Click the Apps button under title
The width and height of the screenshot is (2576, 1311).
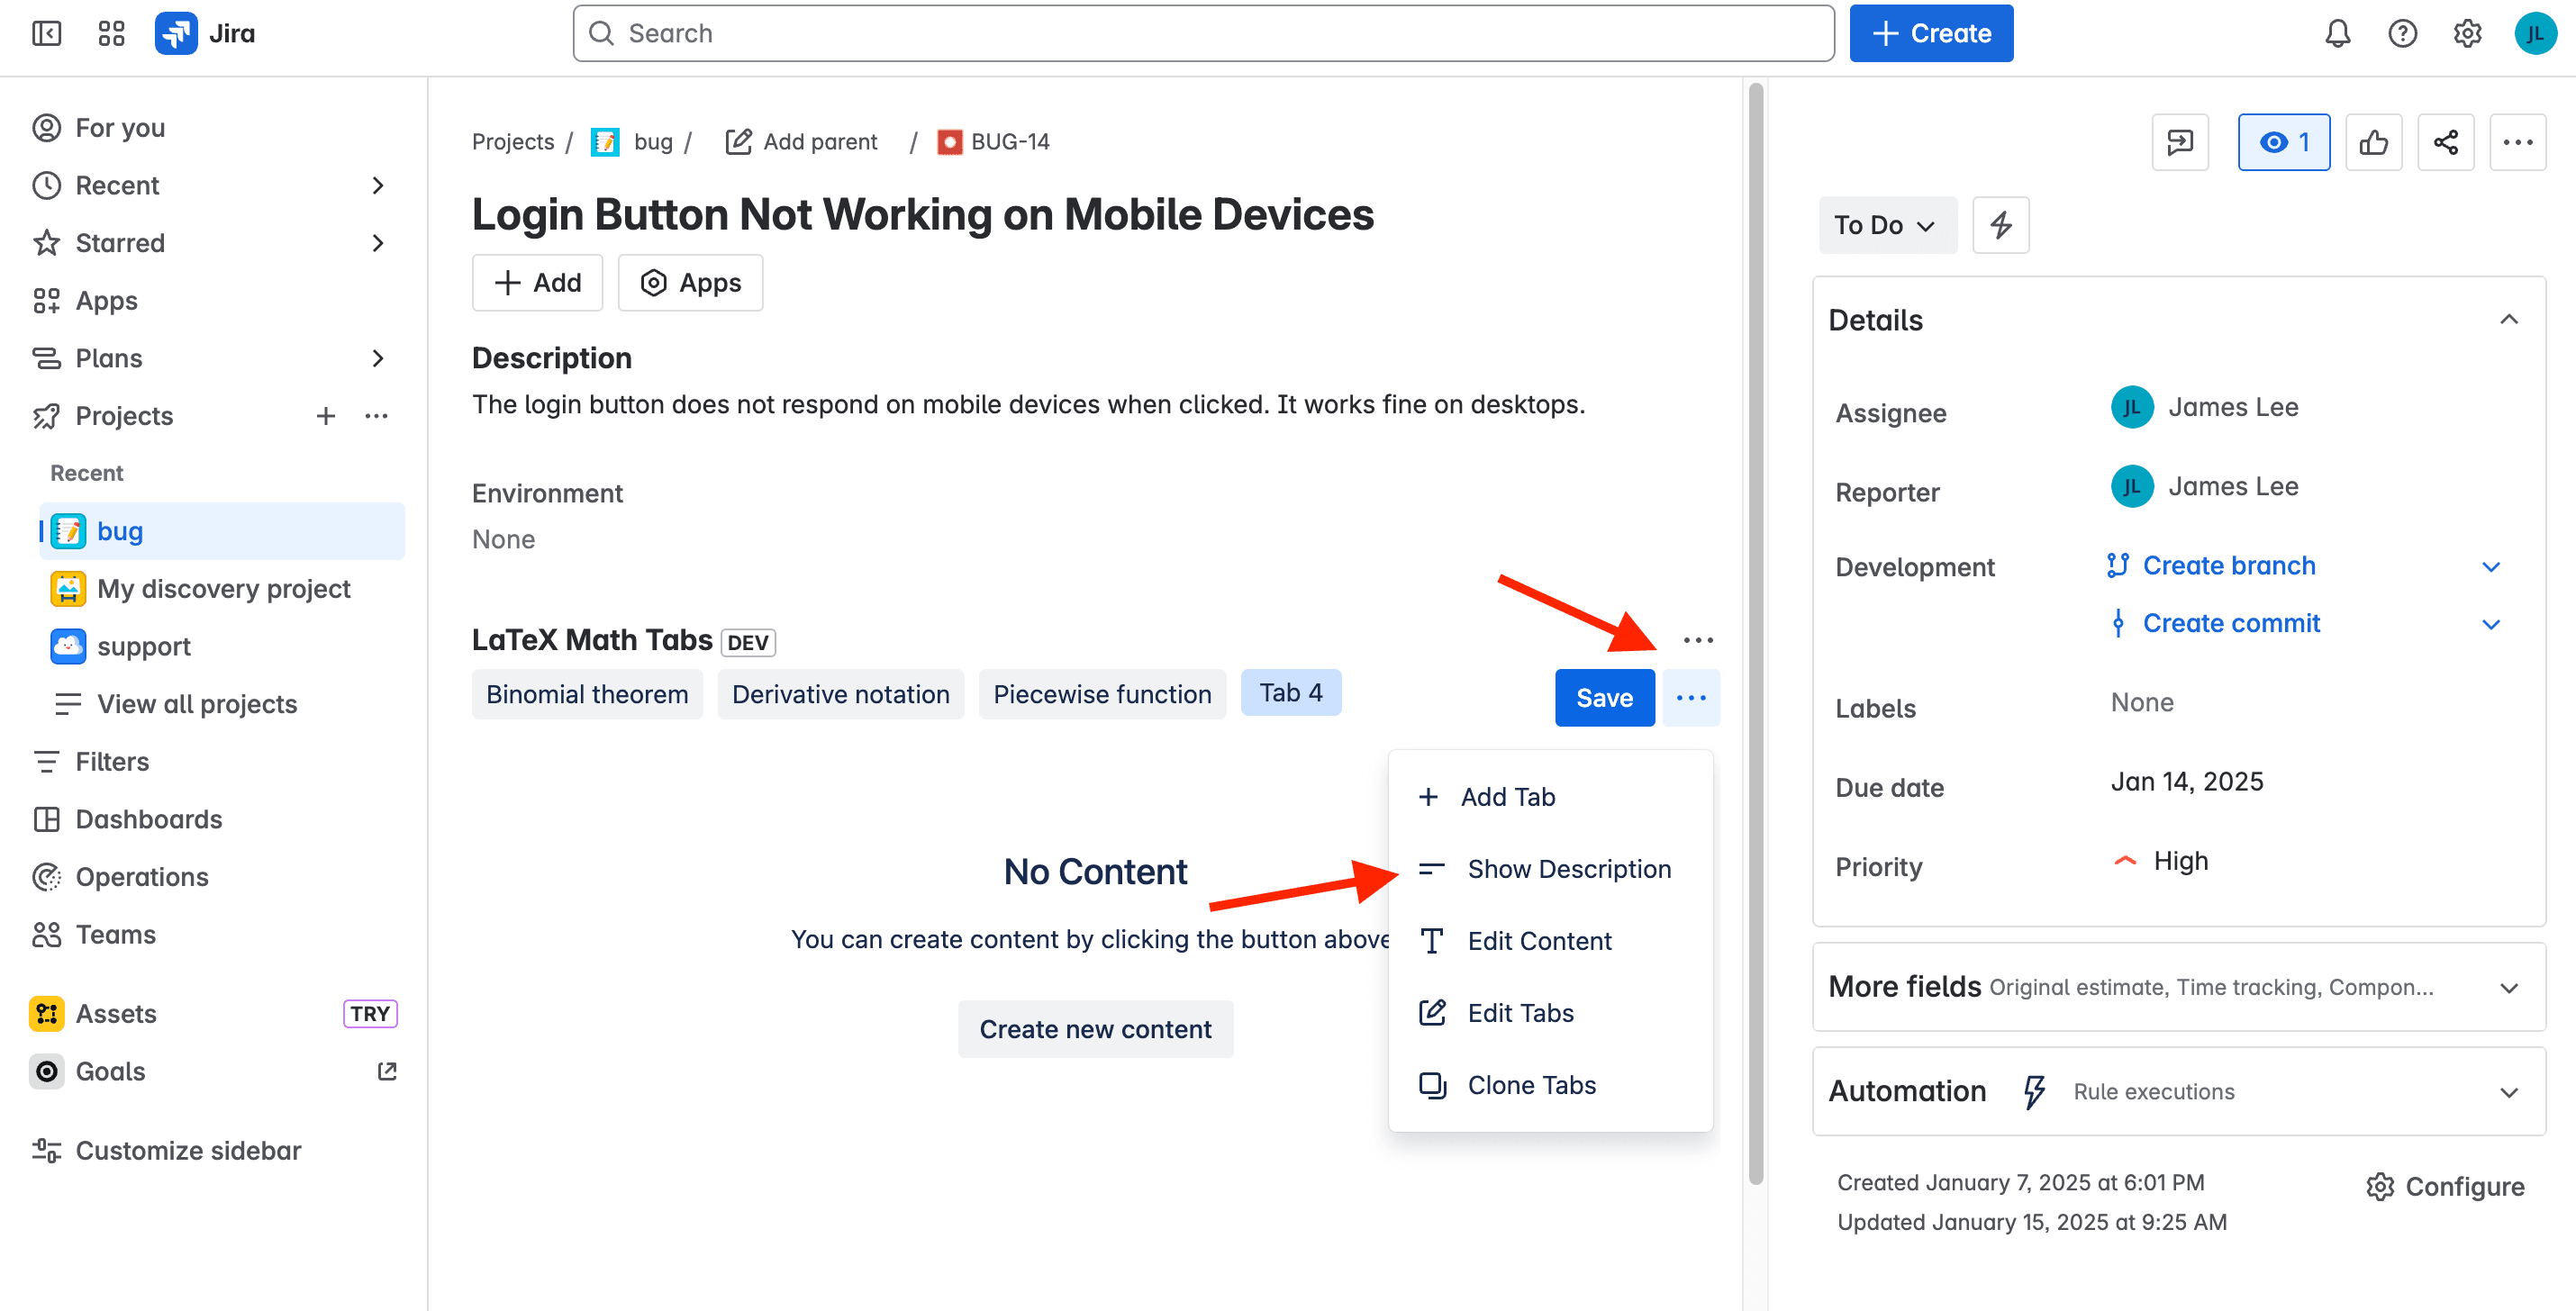point(690,283)
